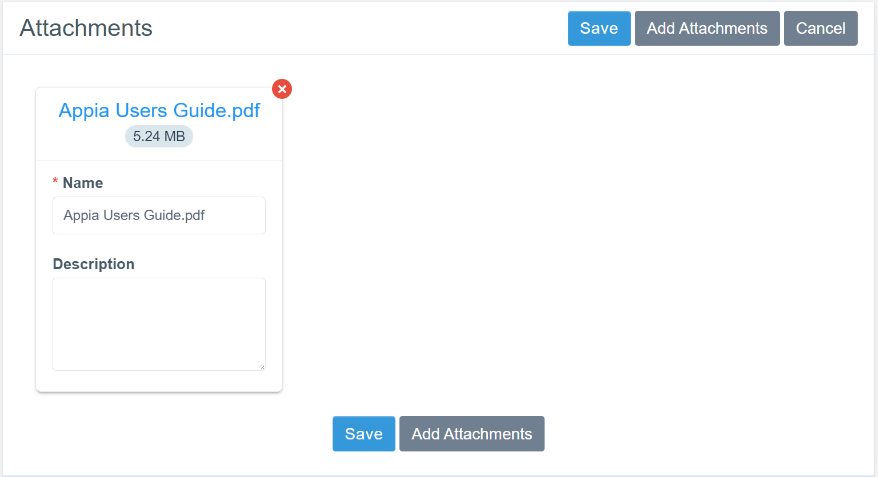Cancel the attachments form
The width and height of the screenshot is (878, 477).
point(820,28)
